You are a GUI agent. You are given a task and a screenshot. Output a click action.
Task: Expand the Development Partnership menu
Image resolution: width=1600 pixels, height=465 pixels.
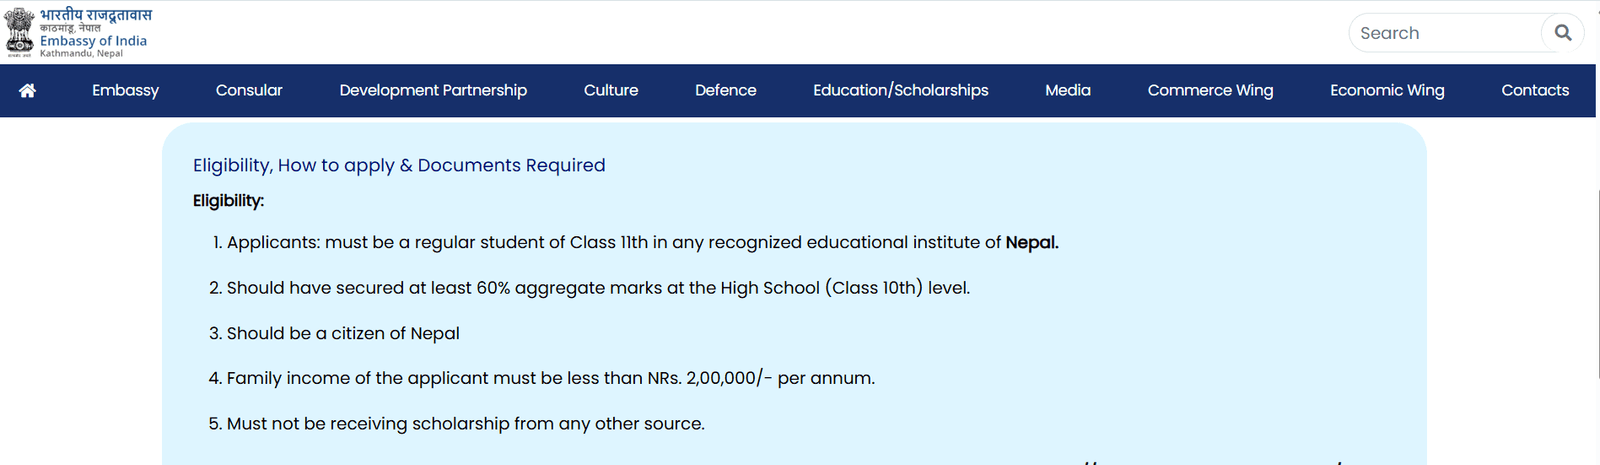433,91
